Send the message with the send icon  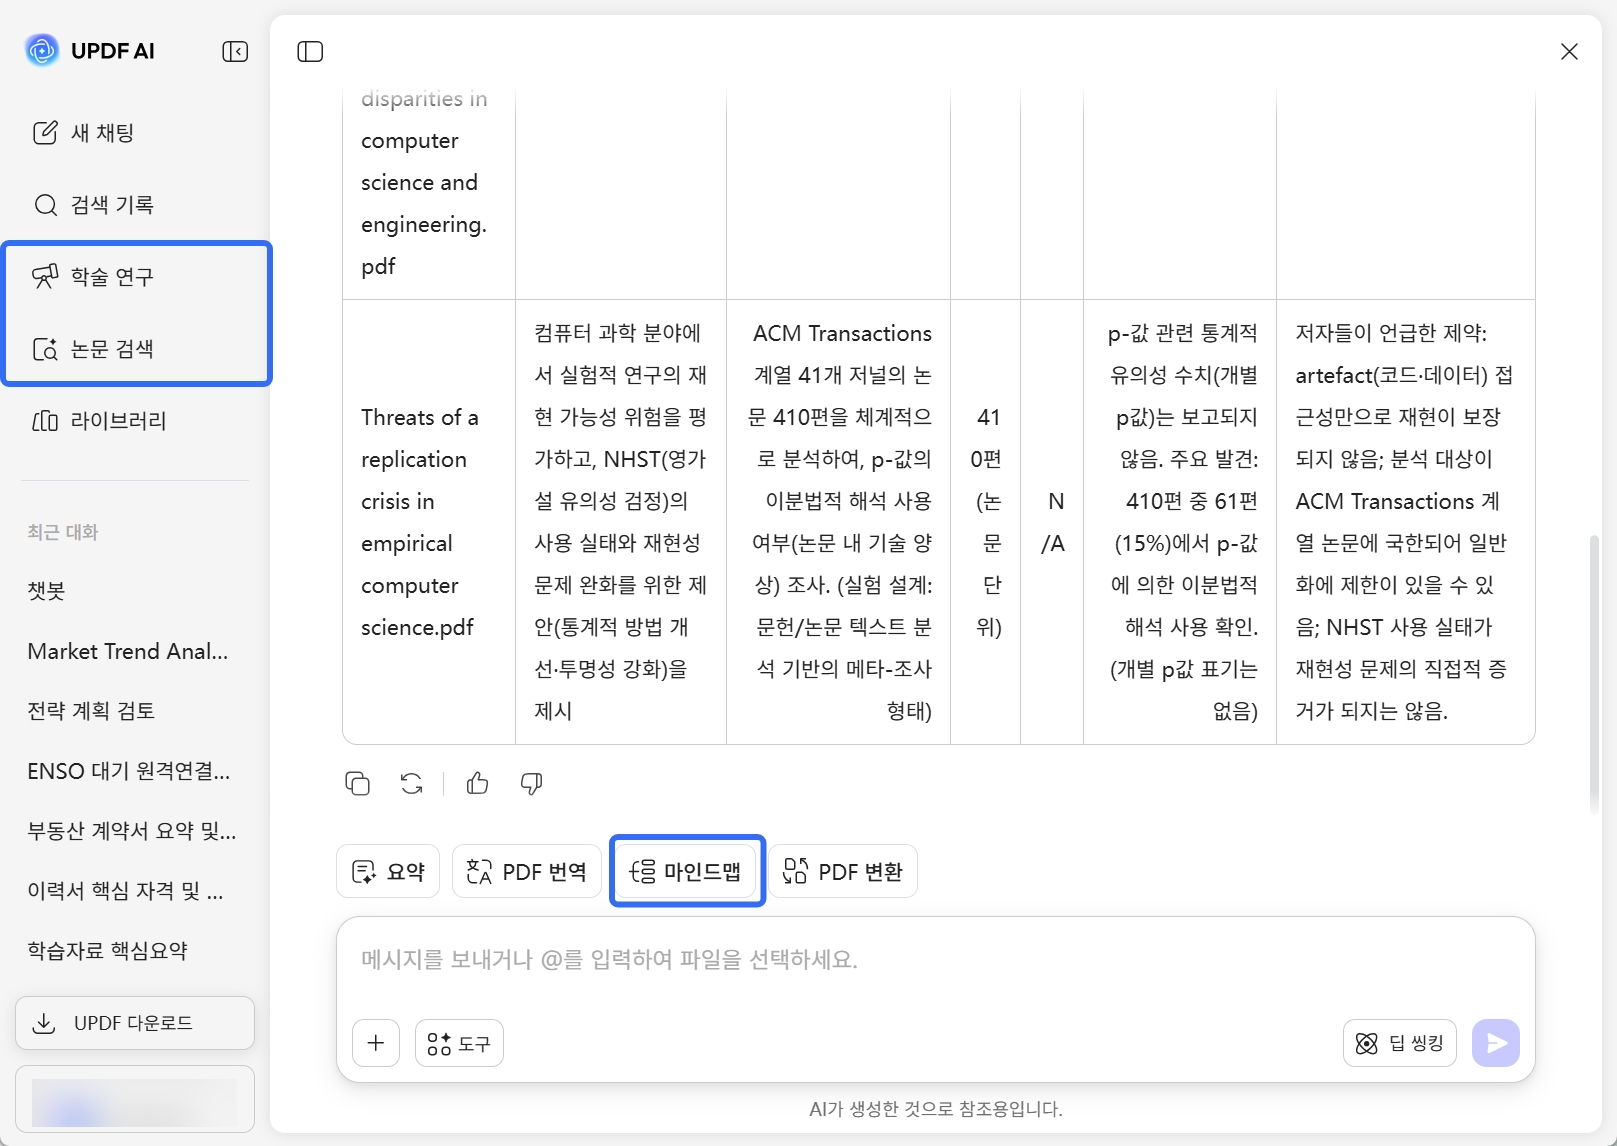point(1495,1043)
